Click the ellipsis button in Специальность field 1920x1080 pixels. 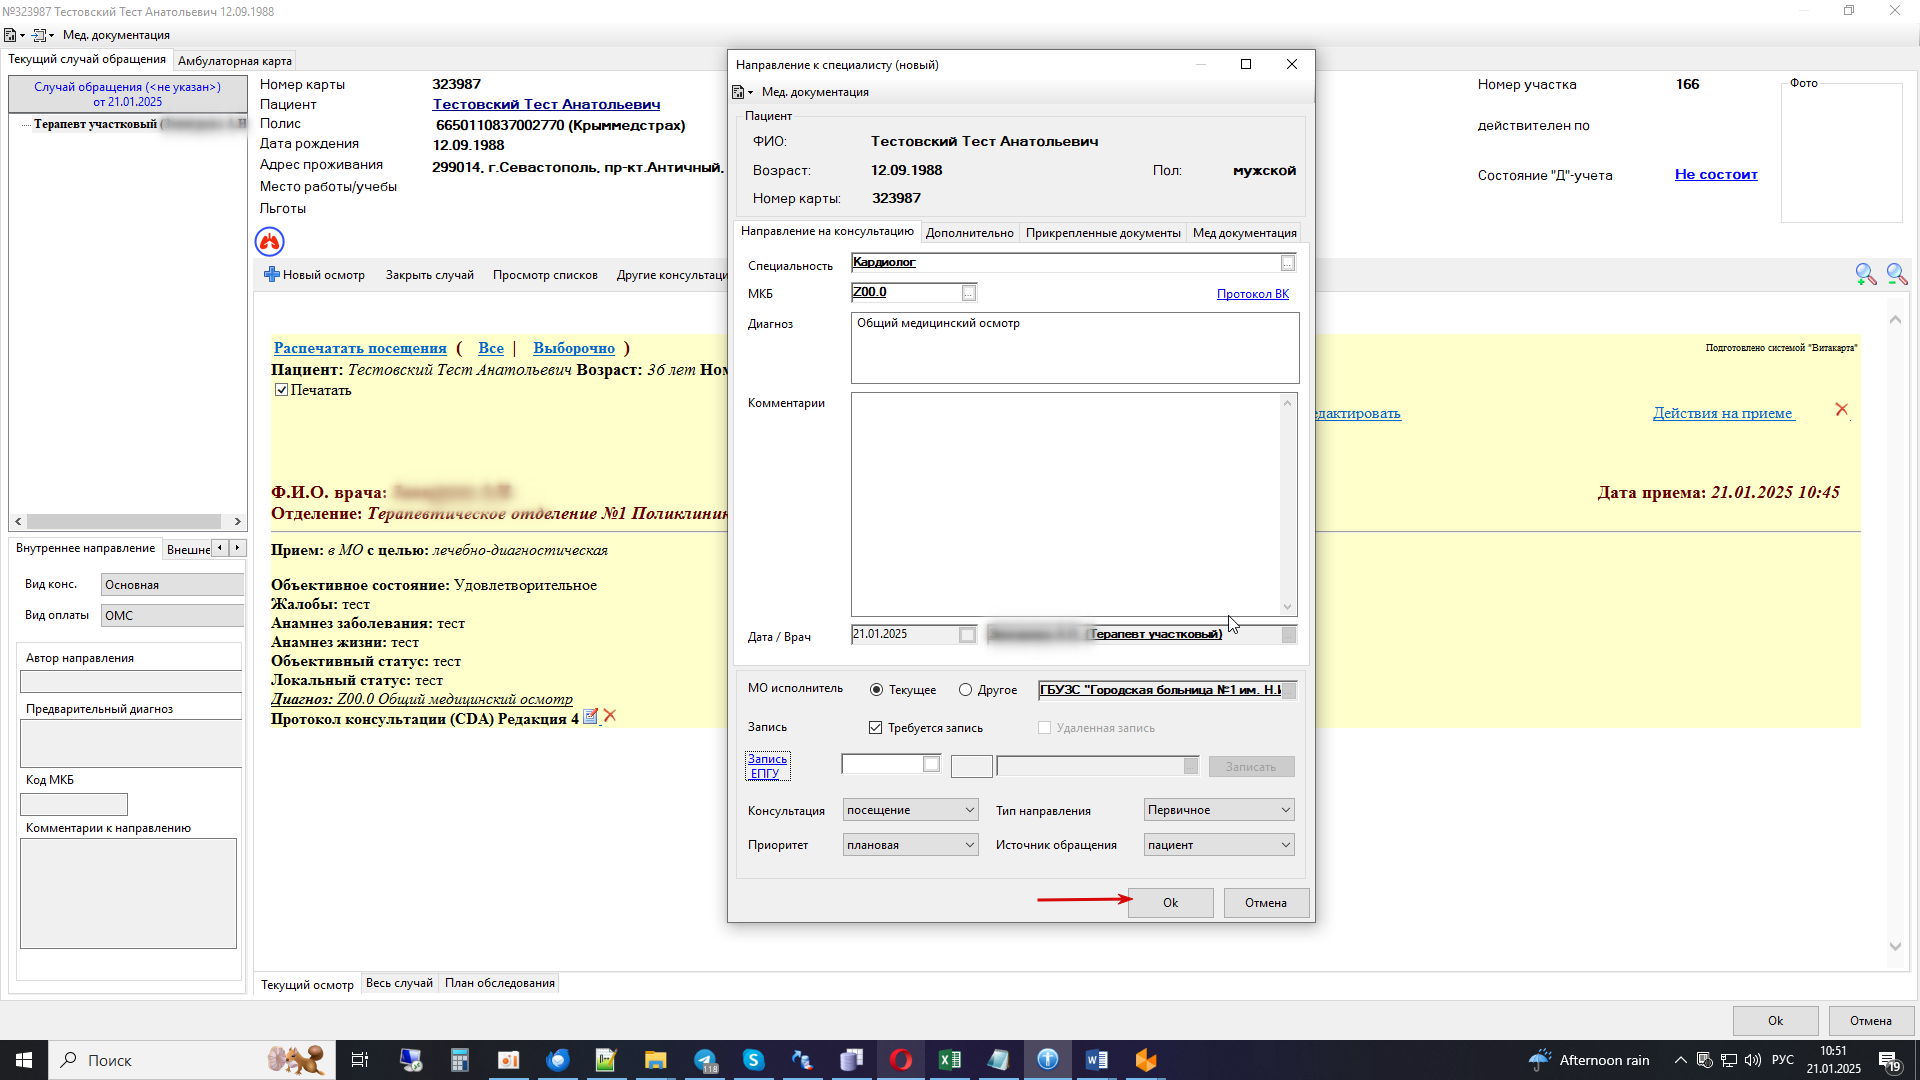1288,263
